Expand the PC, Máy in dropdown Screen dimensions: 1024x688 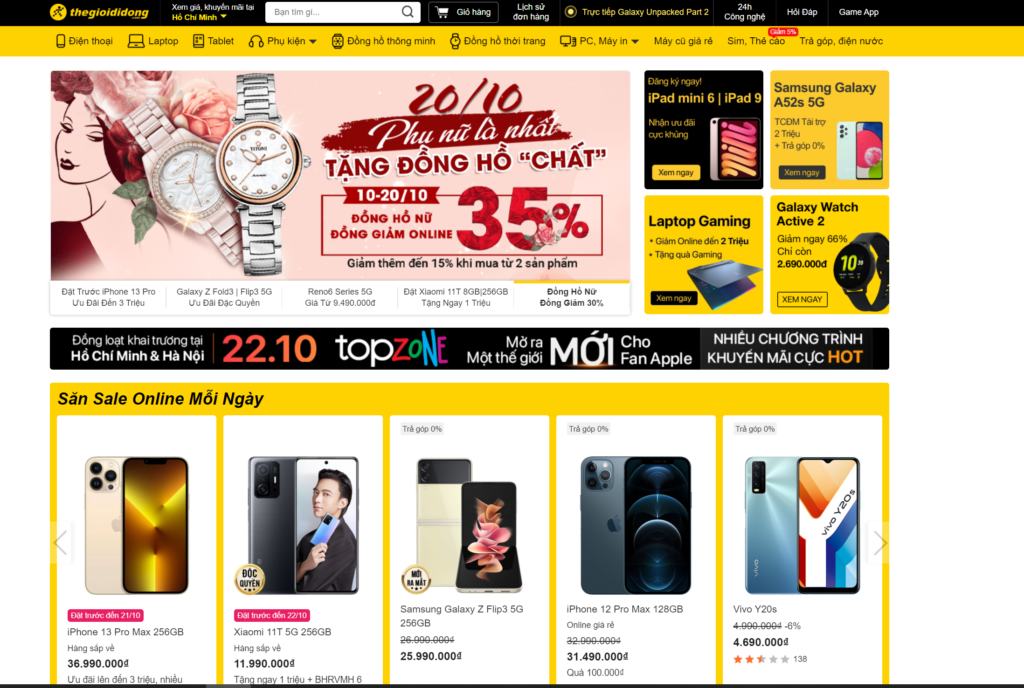click(x=635, y=42)
